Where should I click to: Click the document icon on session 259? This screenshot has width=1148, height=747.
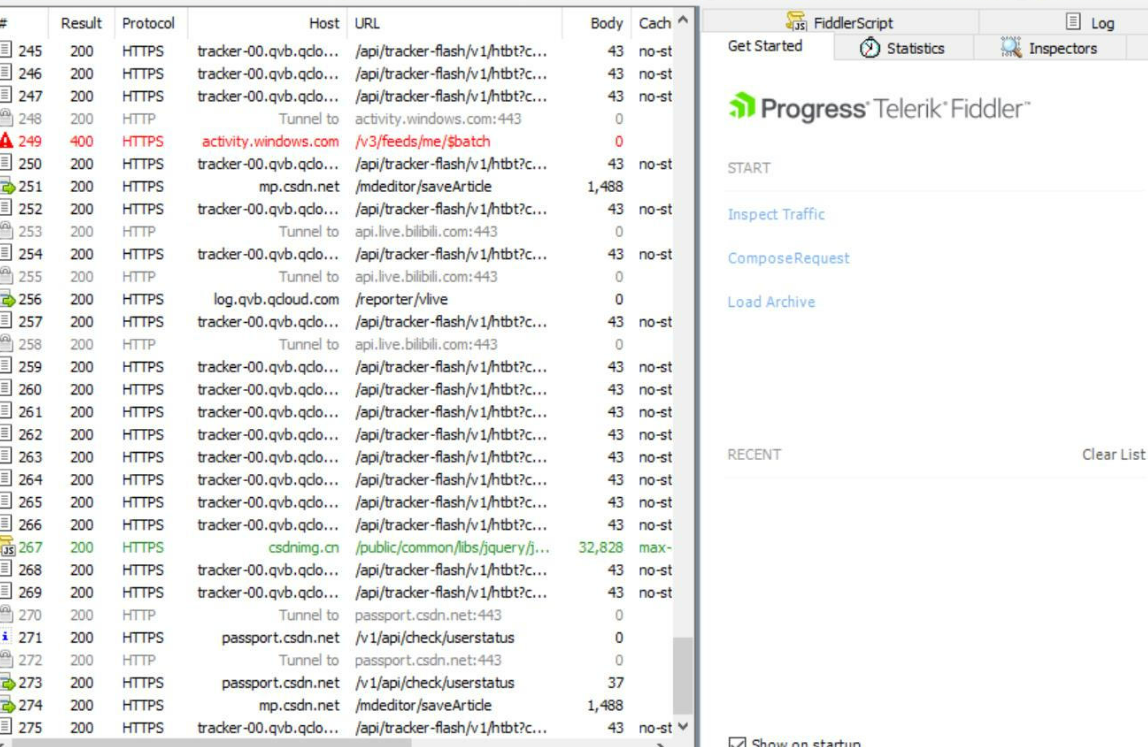pyautogui.click(x=6, y=366)
